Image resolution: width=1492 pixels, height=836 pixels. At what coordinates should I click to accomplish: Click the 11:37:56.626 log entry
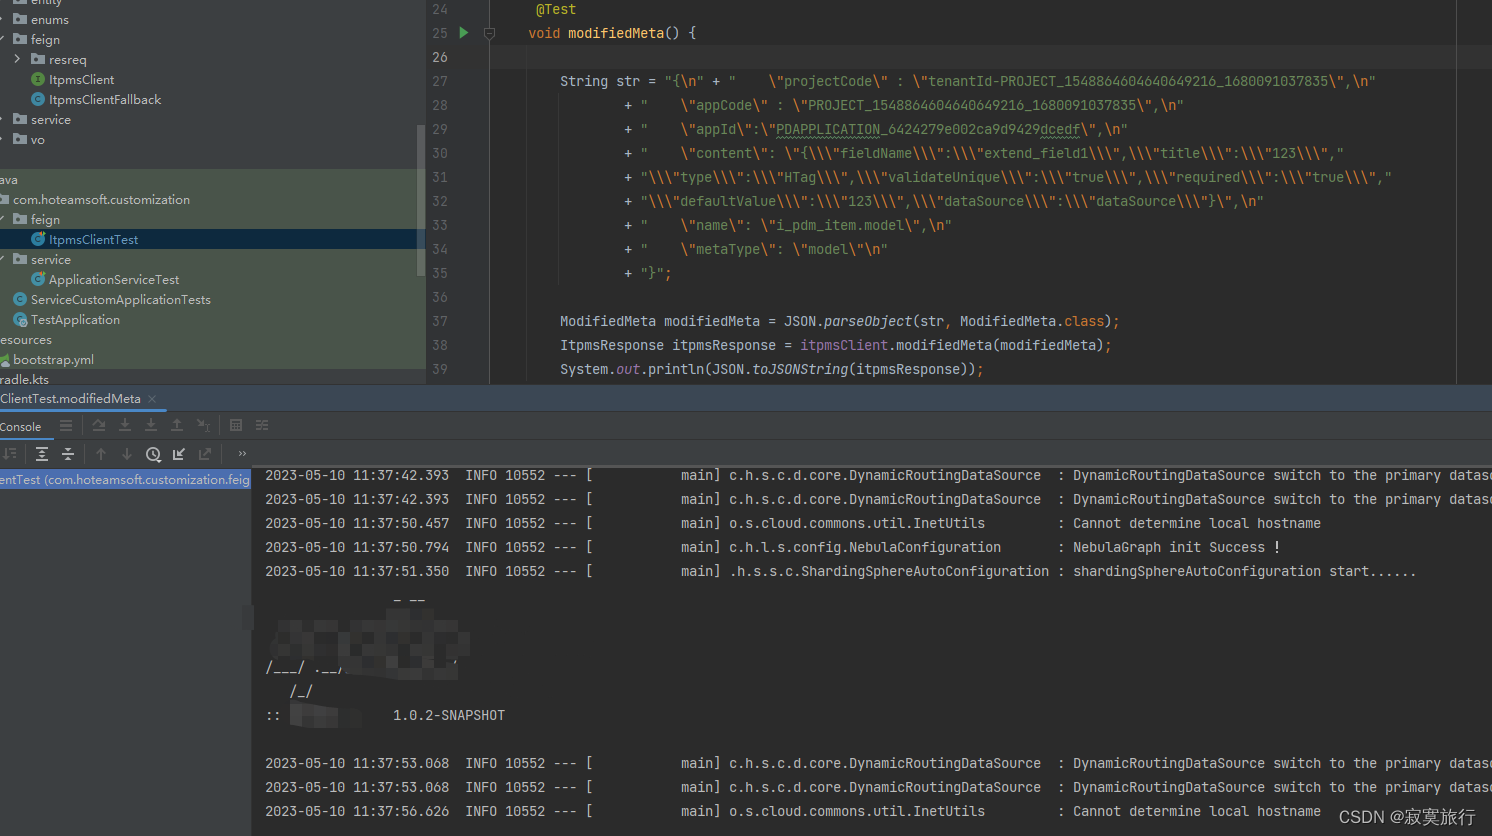pos(793,811)
